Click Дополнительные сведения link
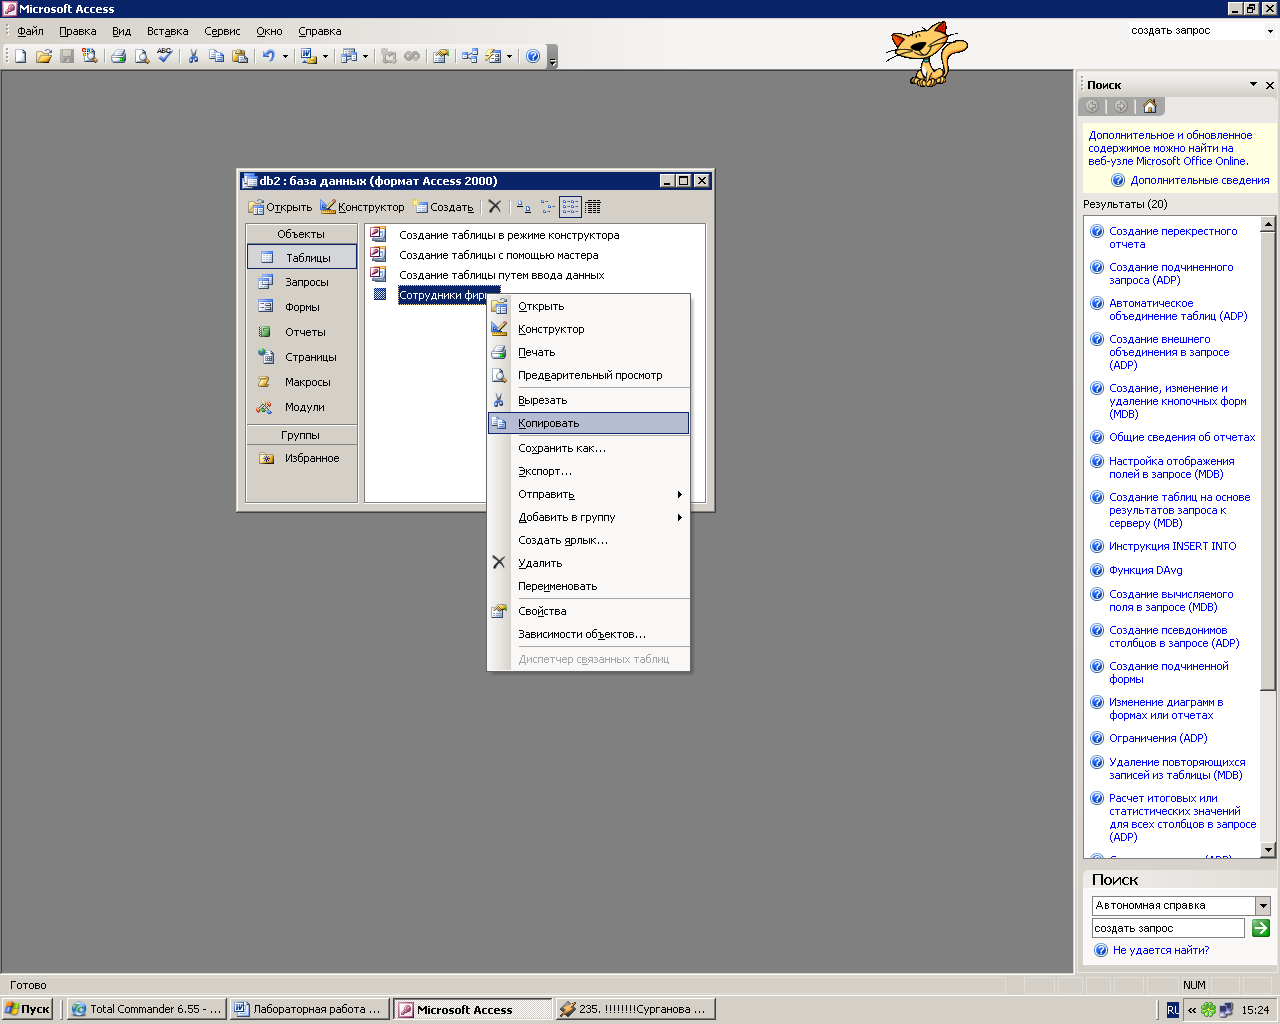The height and width of the screenshot is (1024, 1280). (x=1200, y=181)
